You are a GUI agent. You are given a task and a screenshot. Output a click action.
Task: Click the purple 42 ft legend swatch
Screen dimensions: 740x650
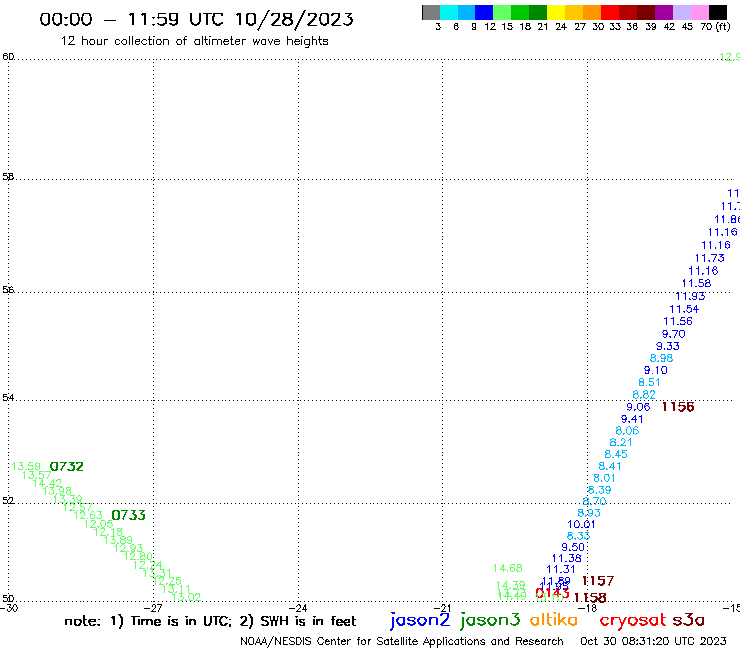664,12
